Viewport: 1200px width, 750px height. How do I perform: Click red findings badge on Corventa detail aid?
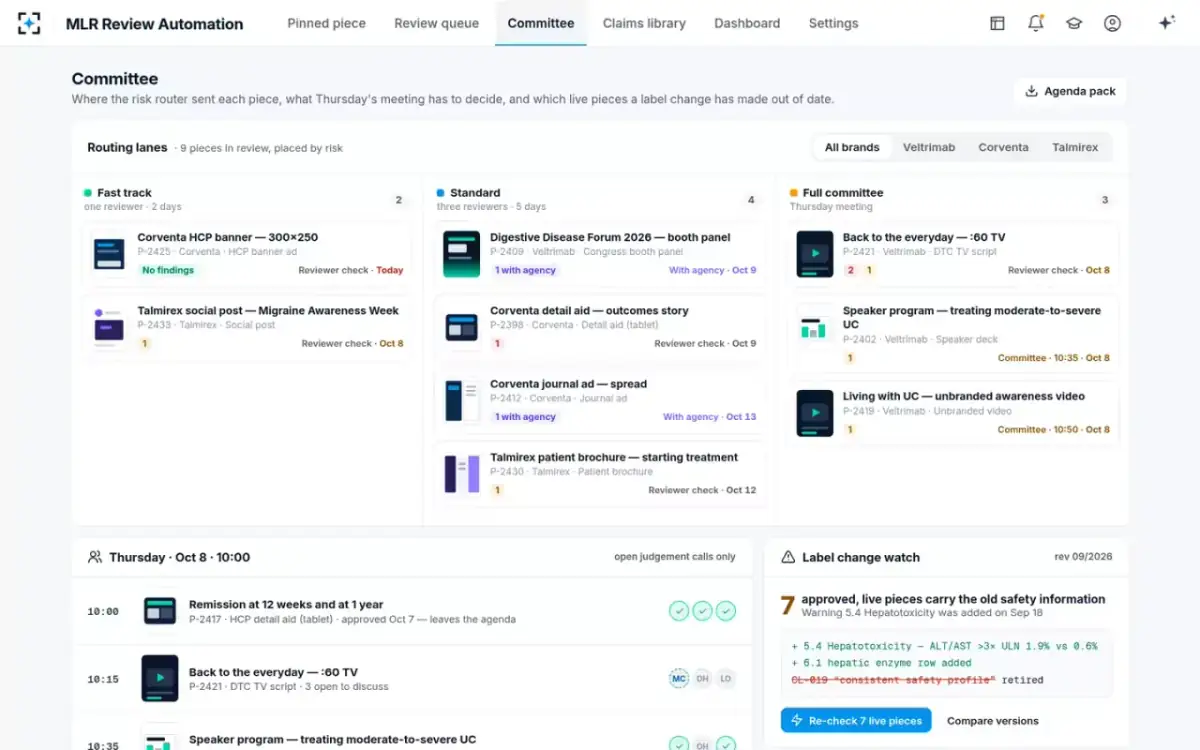click(x=497, y=343)
